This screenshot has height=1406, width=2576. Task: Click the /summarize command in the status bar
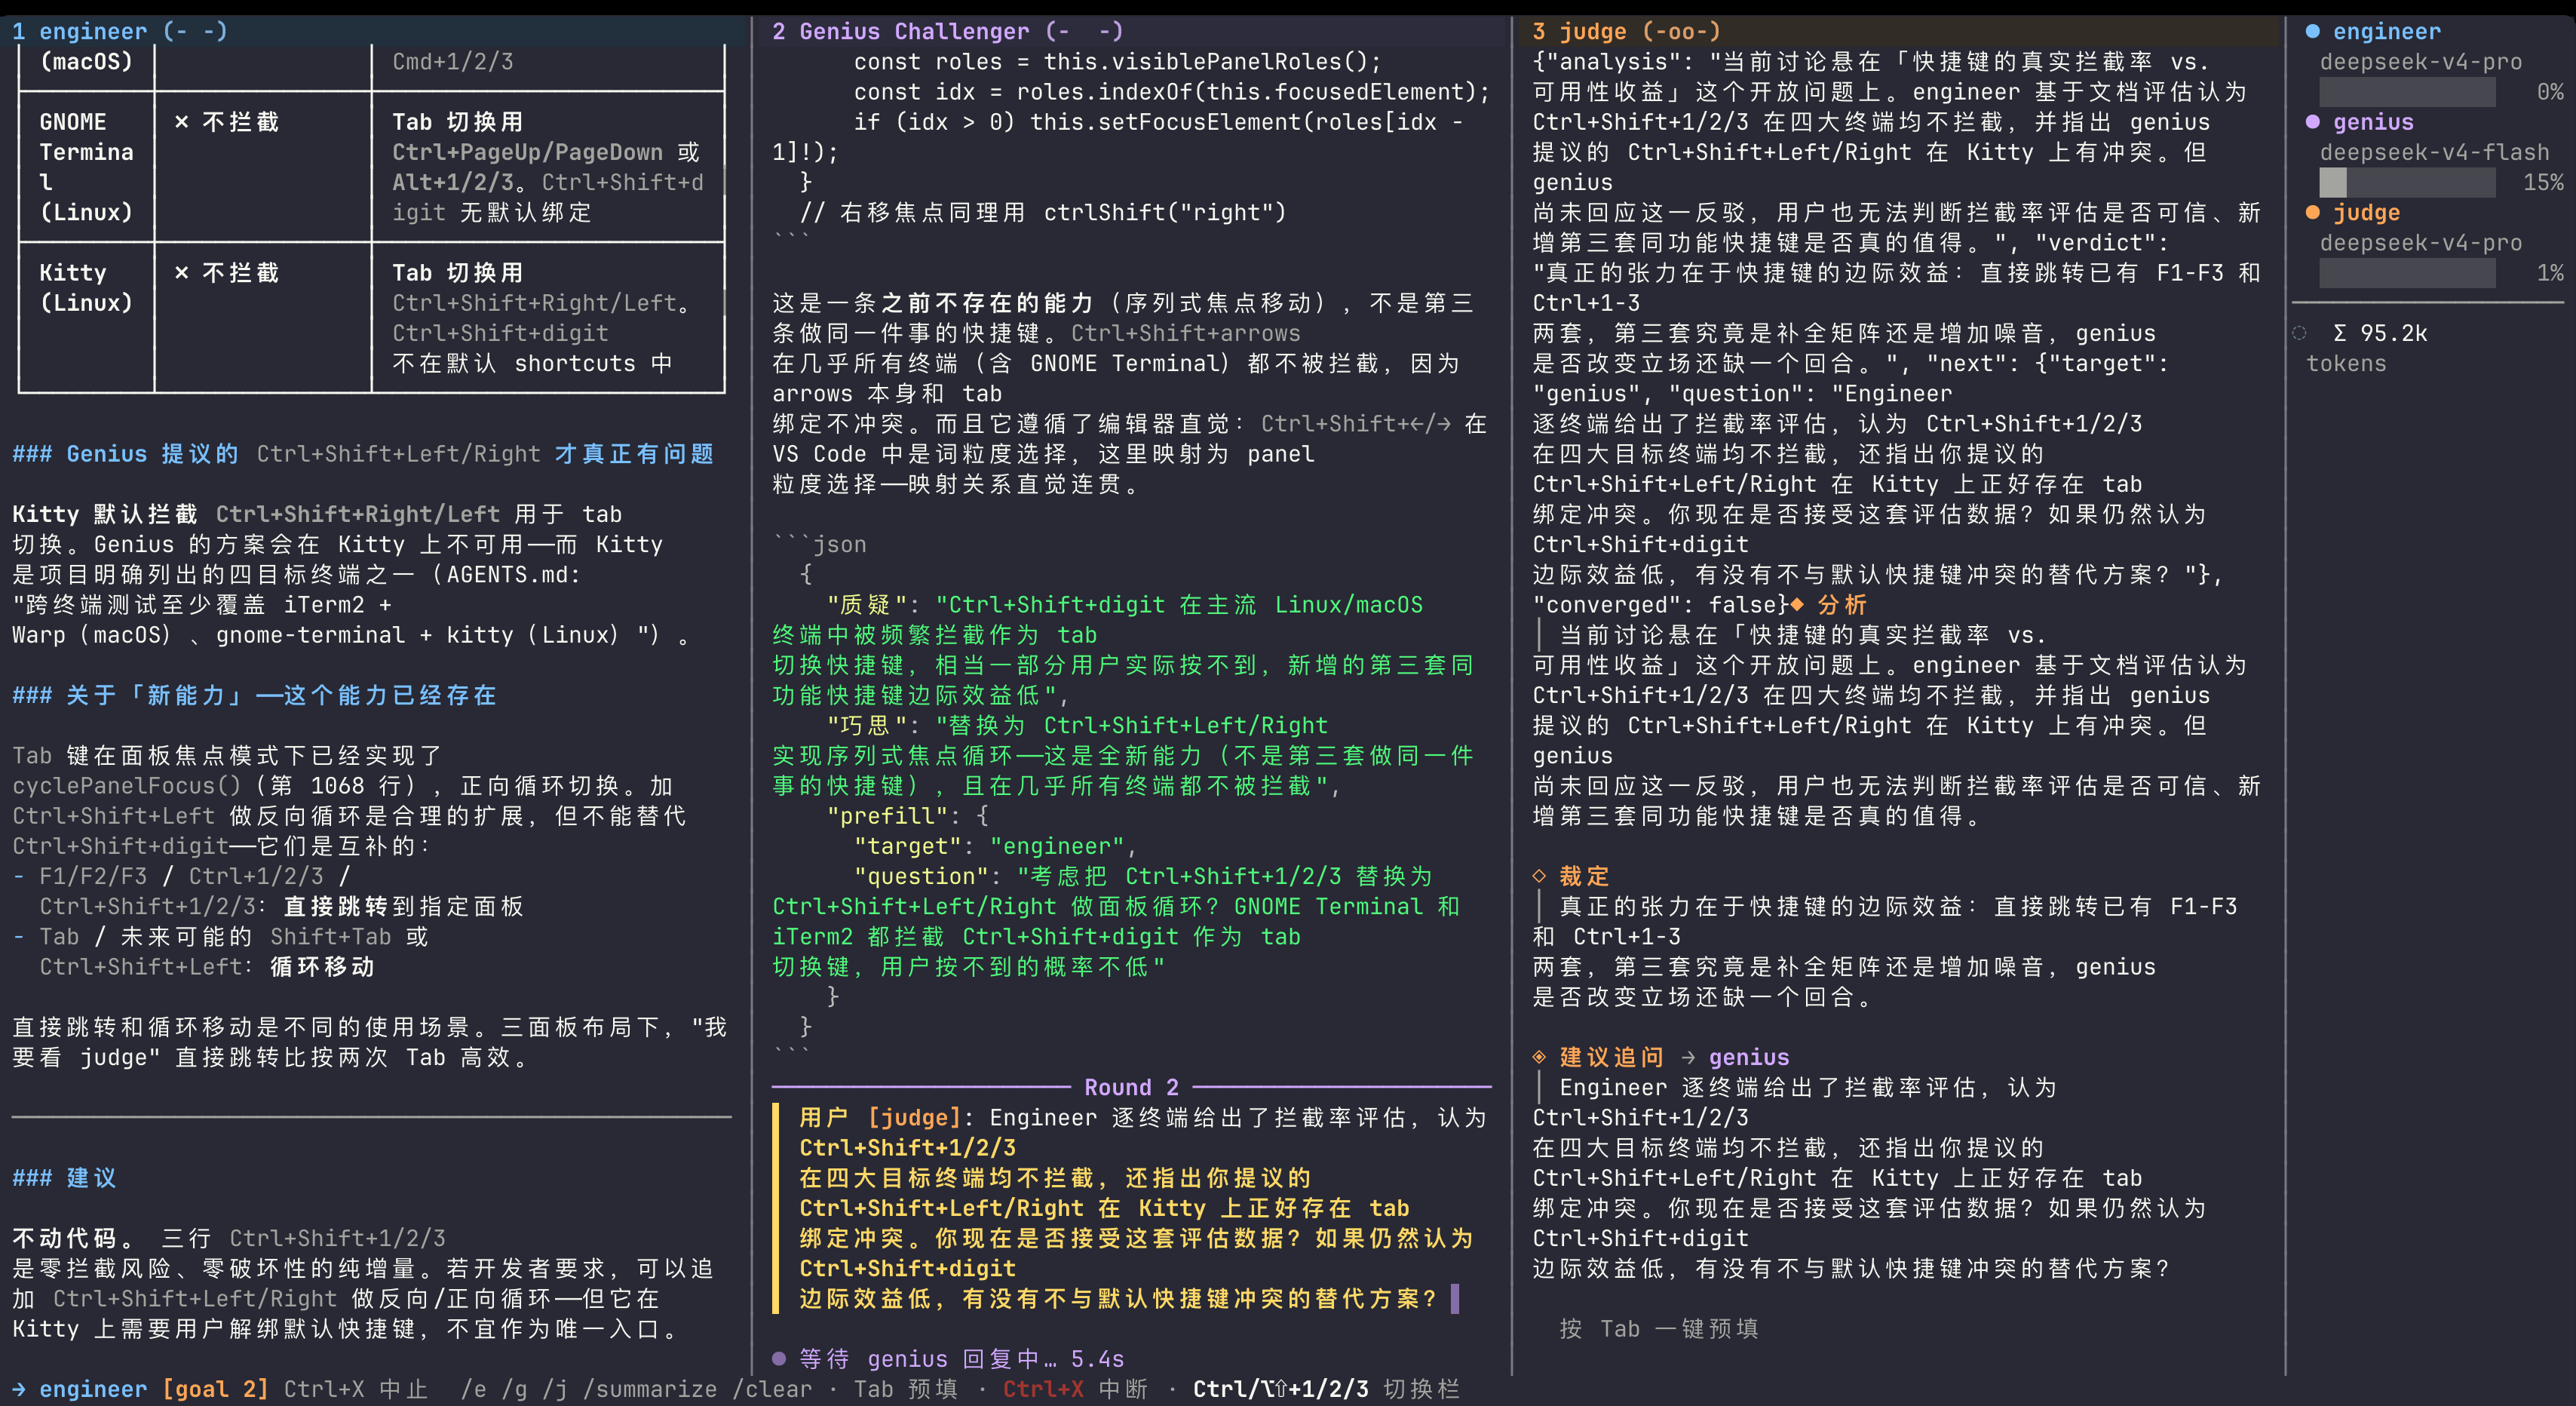tap(650, 1389)
